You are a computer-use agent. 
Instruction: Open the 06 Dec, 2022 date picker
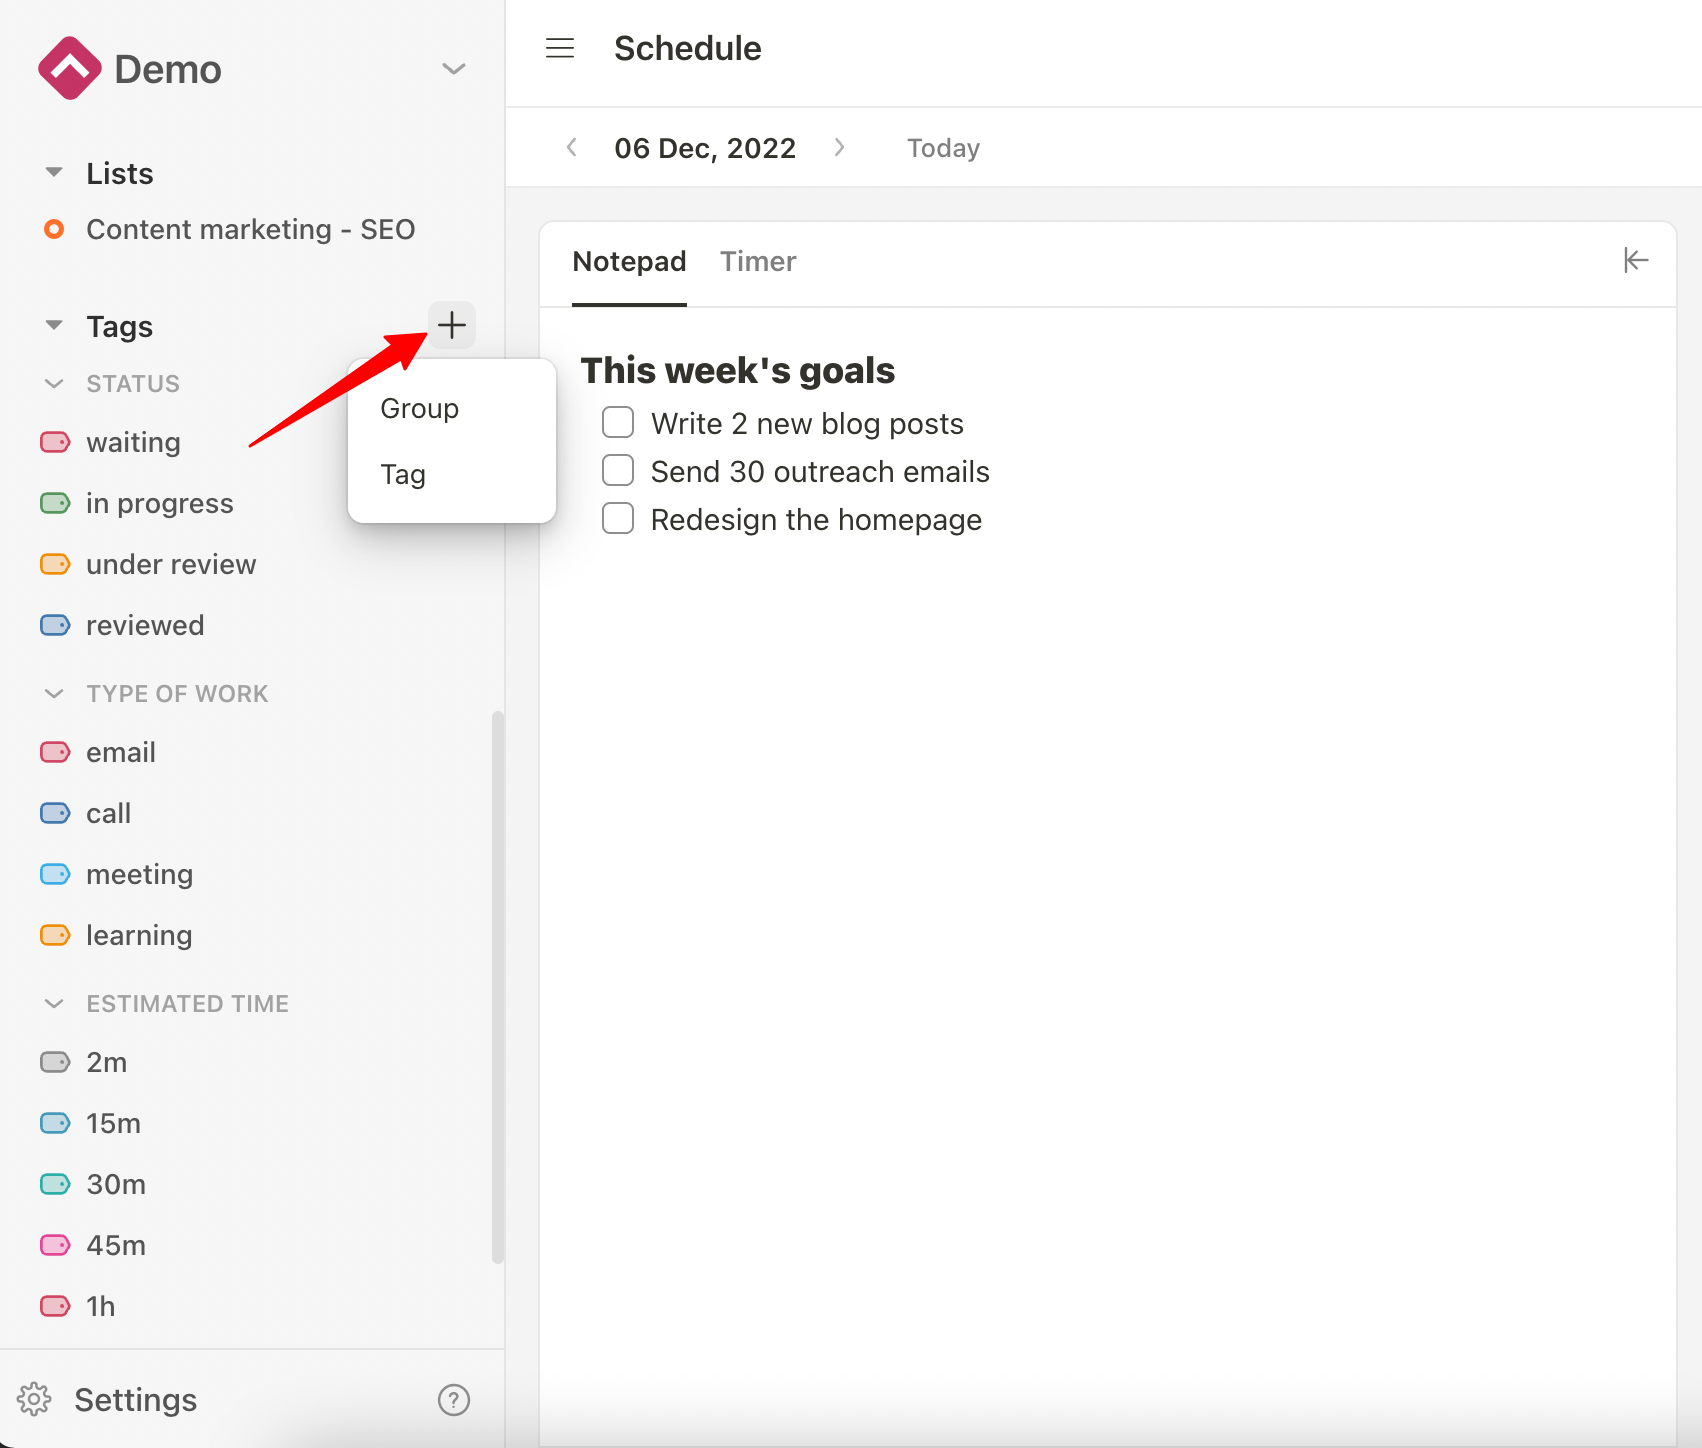705,148
